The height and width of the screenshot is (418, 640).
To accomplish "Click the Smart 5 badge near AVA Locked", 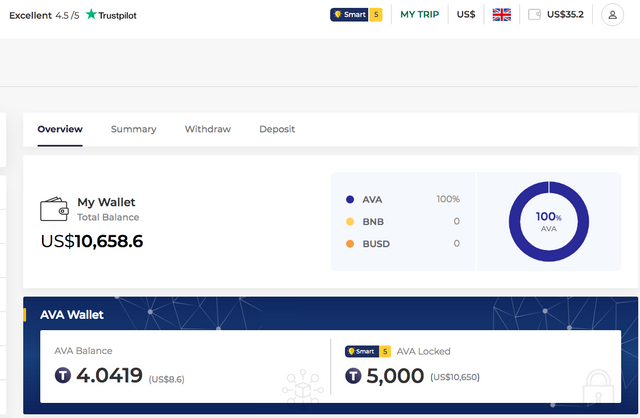I will pos(366,351).
